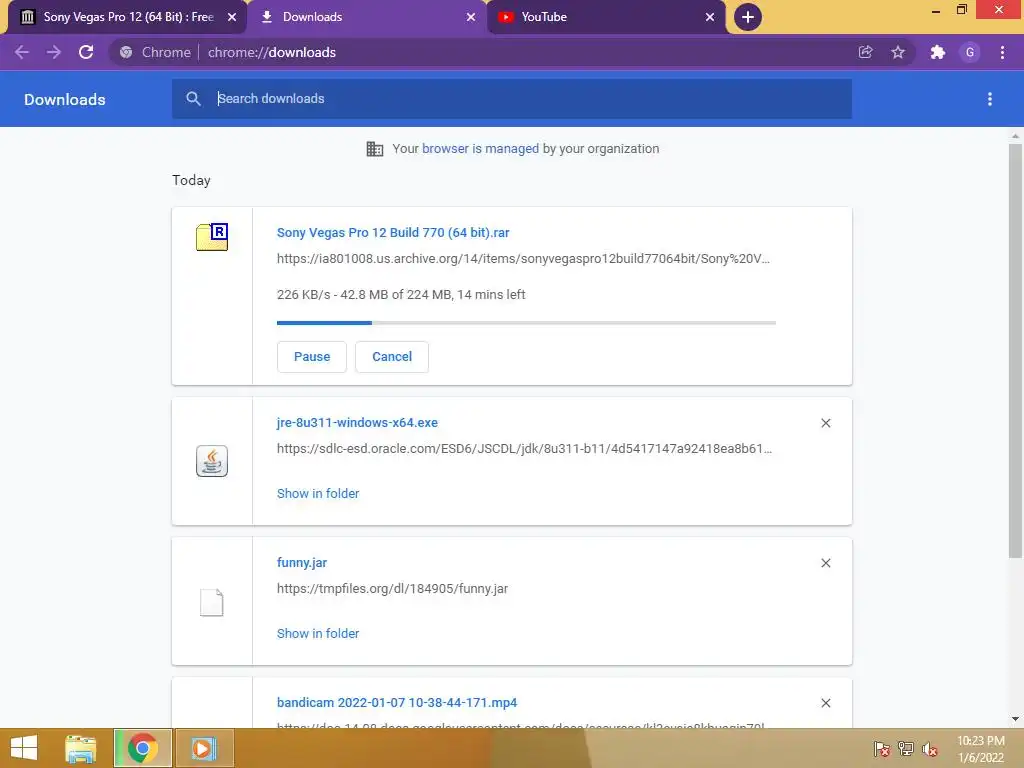1024x768 pixels.
Task: Bookmark this page with the star icon
Action: coord(898,52)
